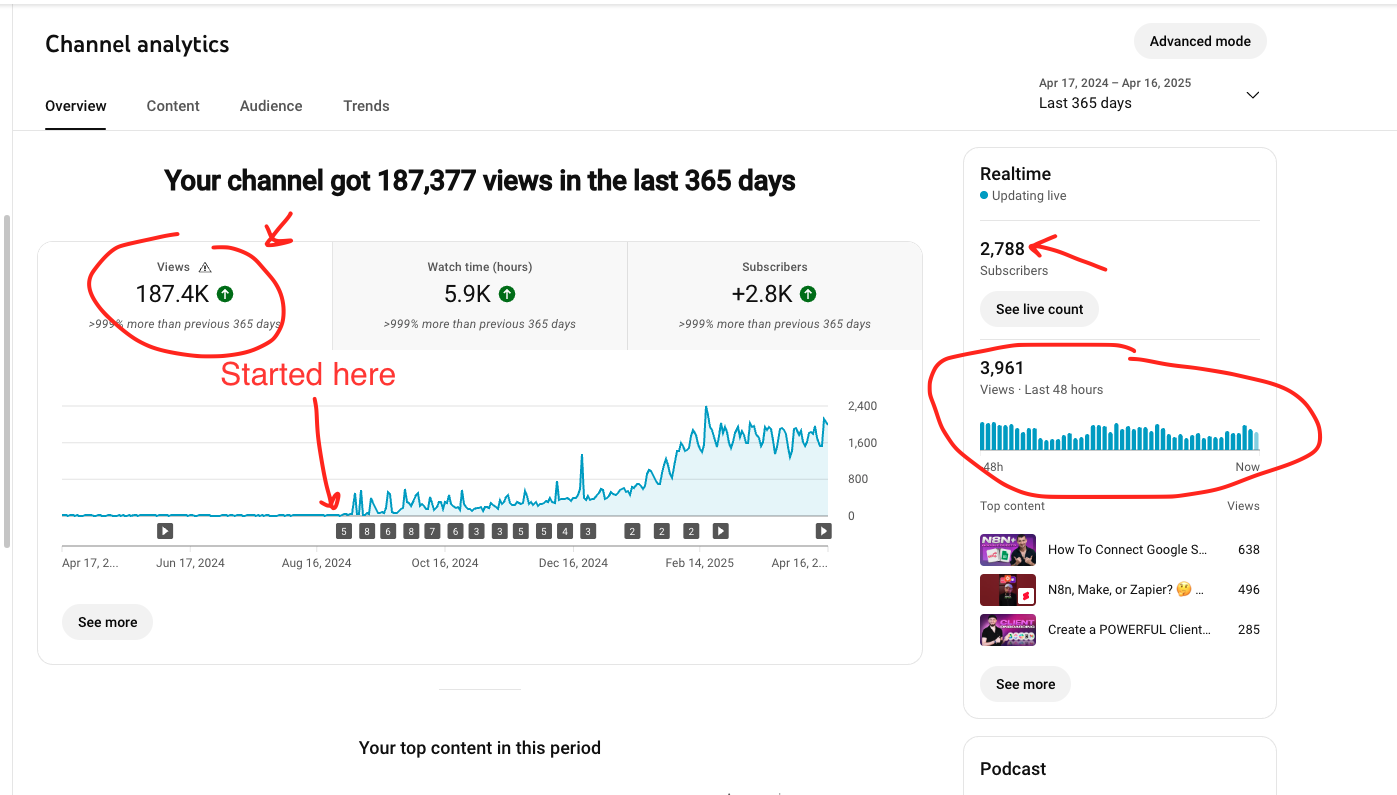
Task: Expand the Last 365 days date range dropdown
Action: pos(1253,94)
